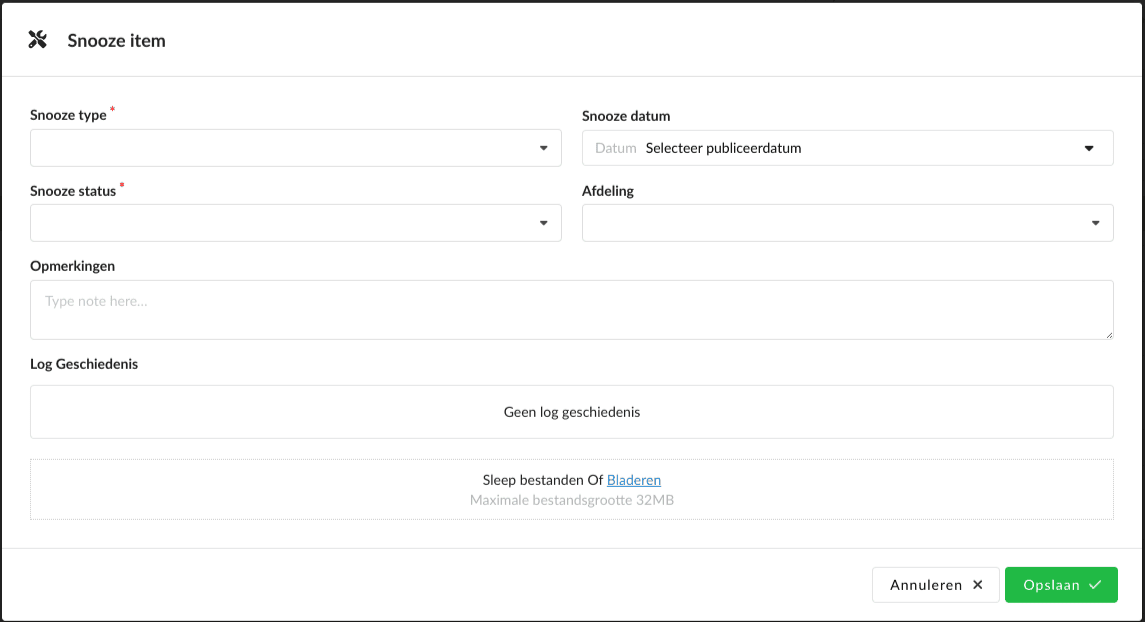Click the Bladeren link to browse files
The width and height of the screenshot is (1145, 622).
[634, 481]
